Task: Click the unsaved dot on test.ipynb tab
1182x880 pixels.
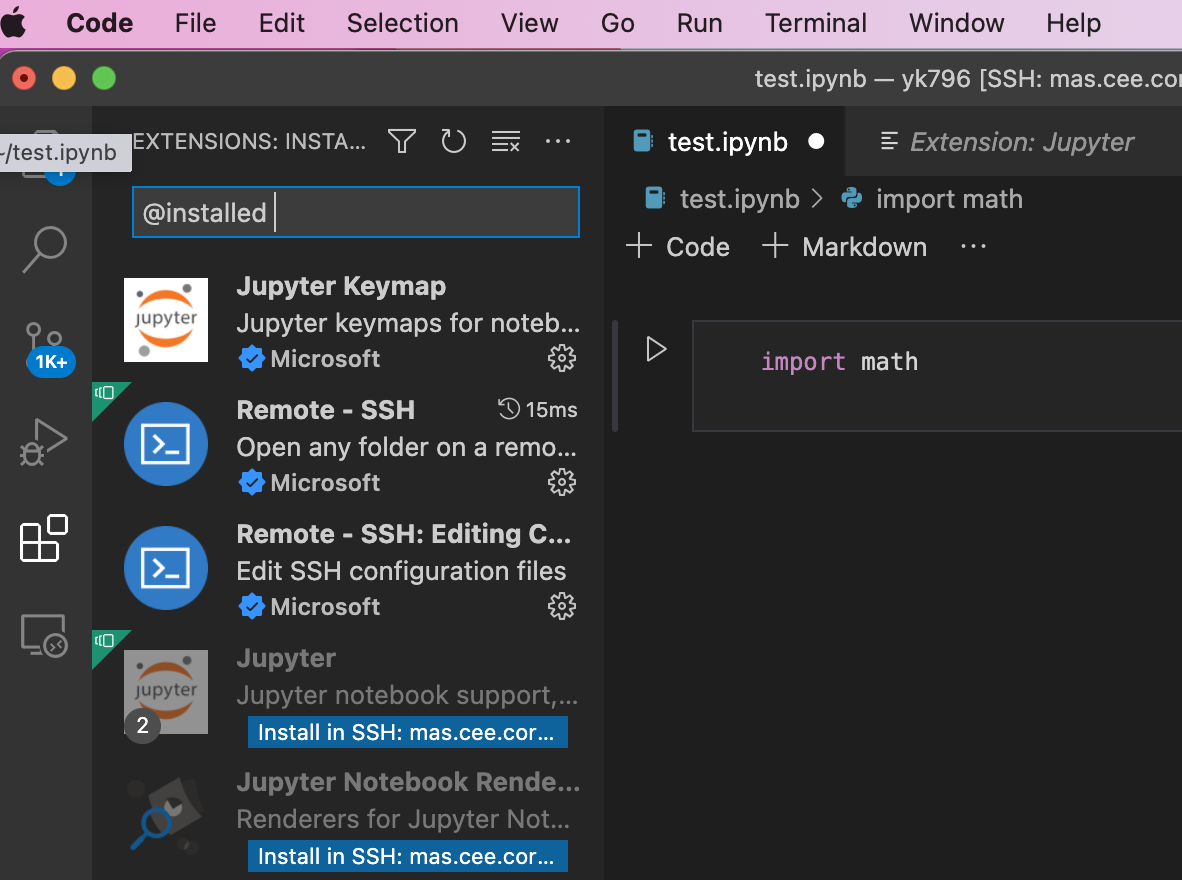Action: [816, 141]
